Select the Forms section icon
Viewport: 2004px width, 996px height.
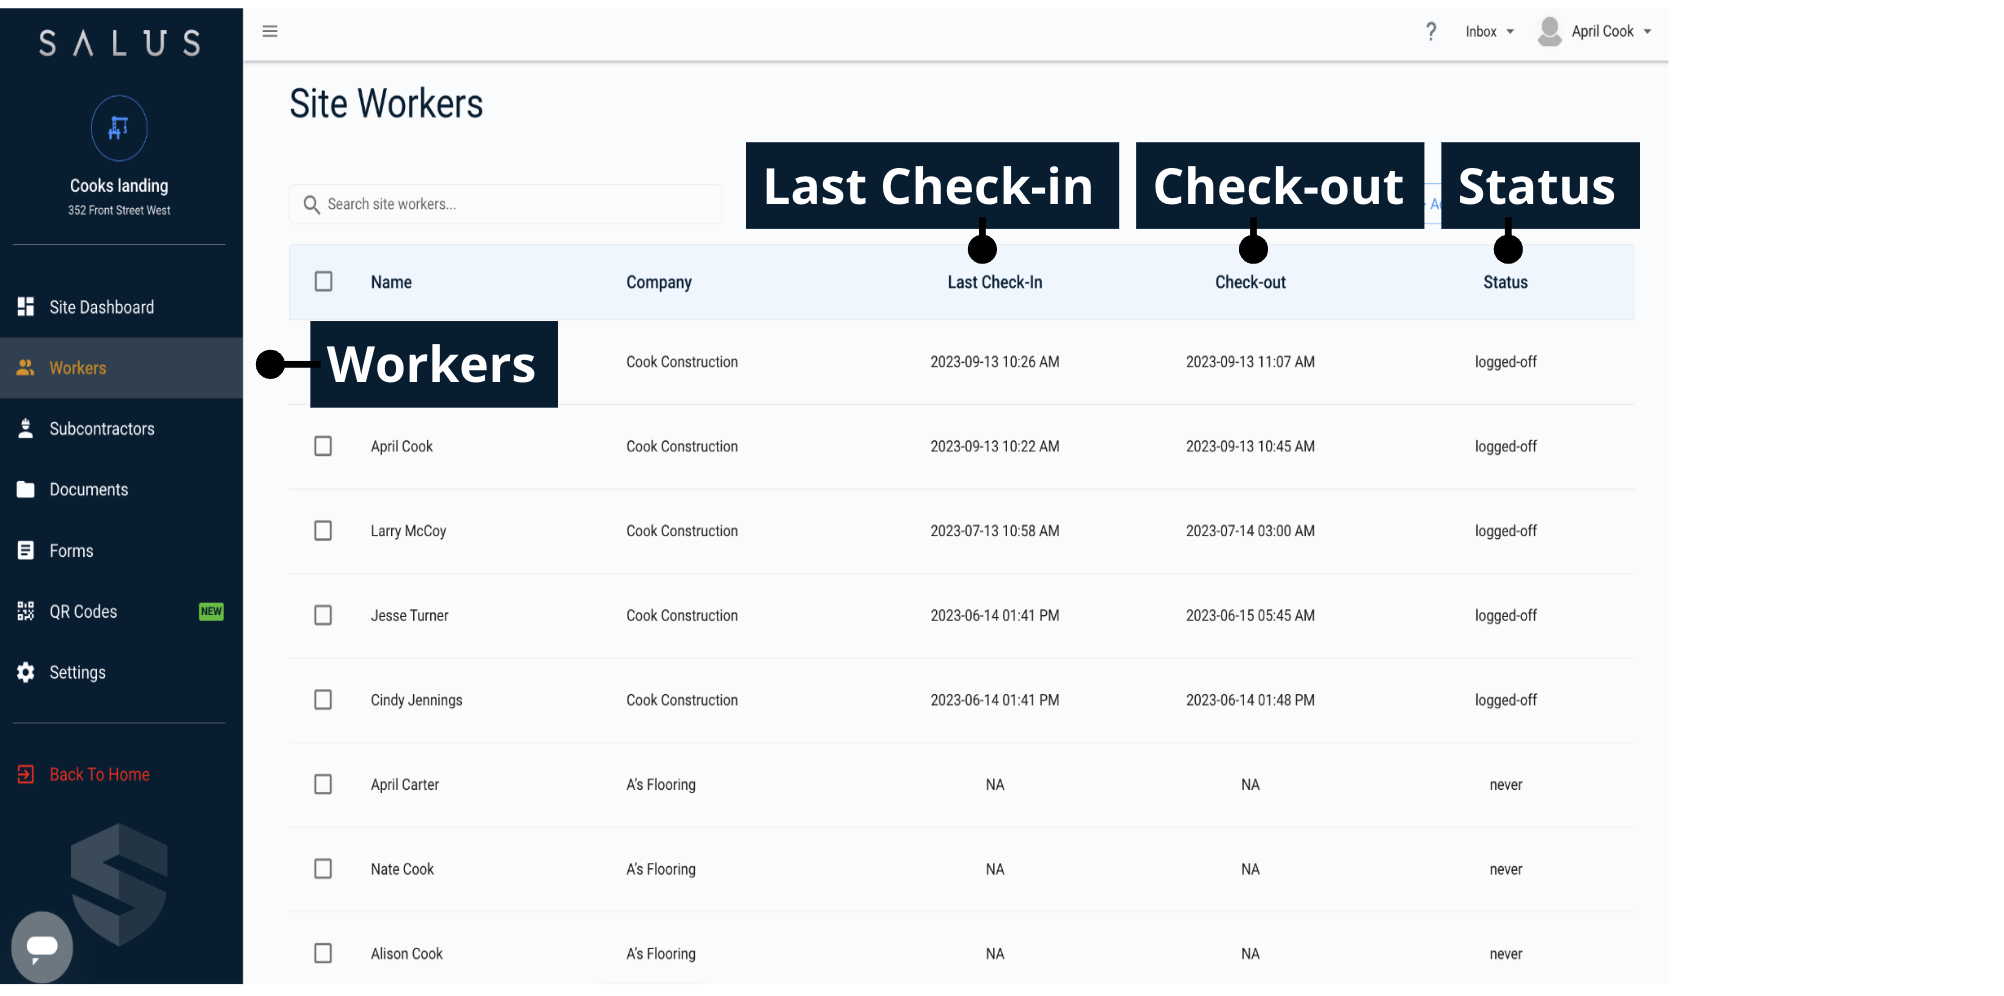pyautogui.click(x=25, y=550)
